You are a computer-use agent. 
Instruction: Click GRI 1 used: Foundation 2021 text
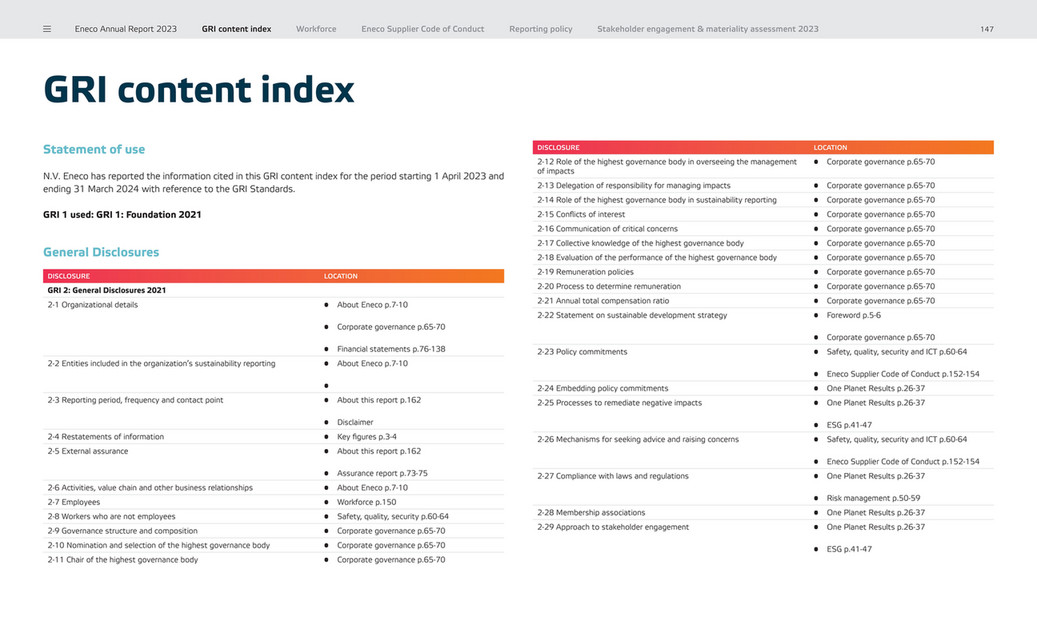click(x=122, y=214)
